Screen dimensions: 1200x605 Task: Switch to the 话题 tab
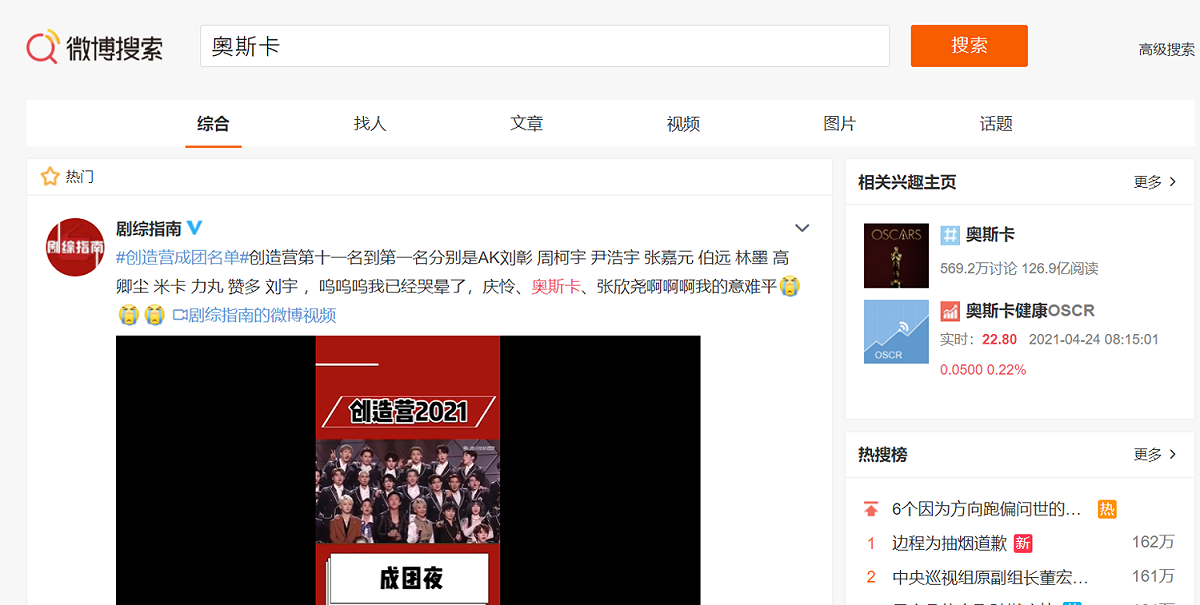[x=996, y=123]
